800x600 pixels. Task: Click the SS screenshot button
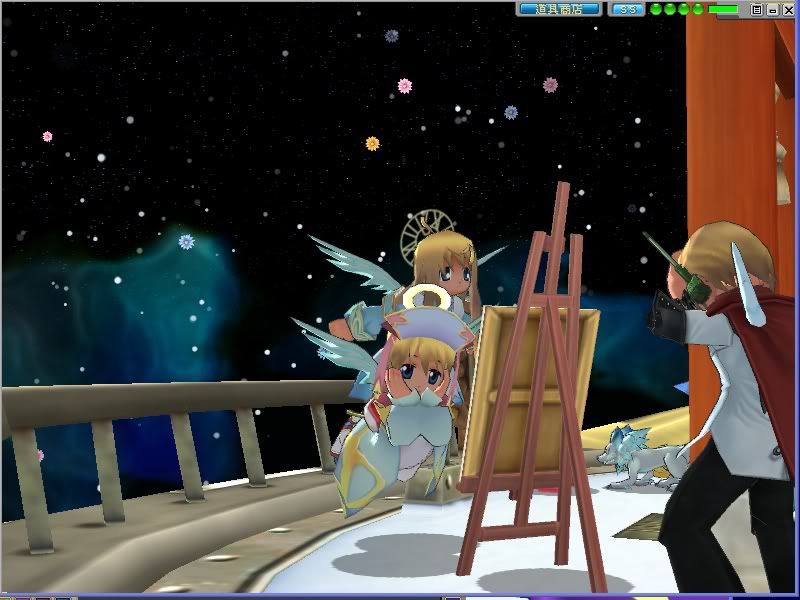tap(627, 9)
